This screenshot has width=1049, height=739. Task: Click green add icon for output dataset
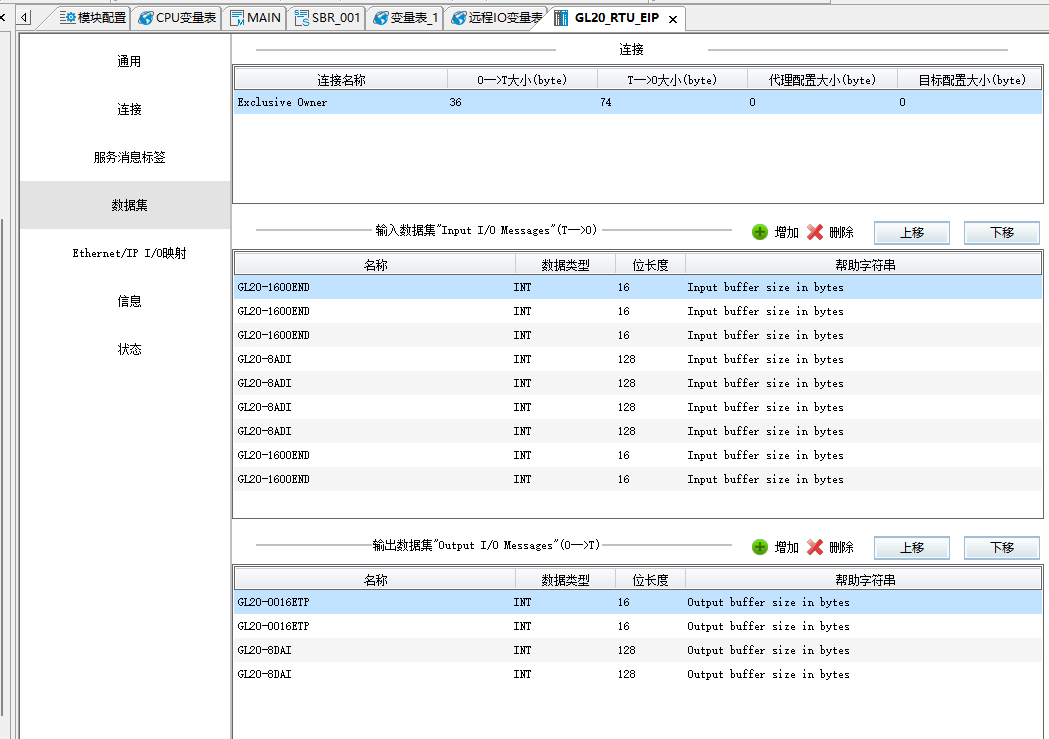[760, 547]
